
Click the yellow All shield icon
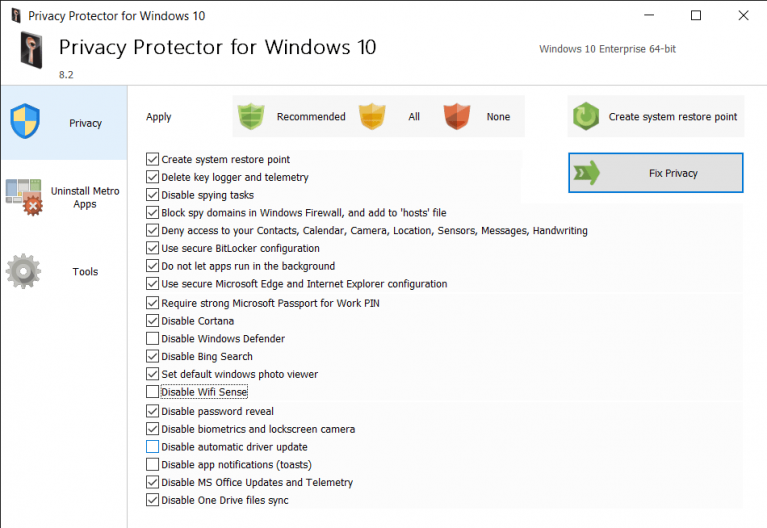372,116
